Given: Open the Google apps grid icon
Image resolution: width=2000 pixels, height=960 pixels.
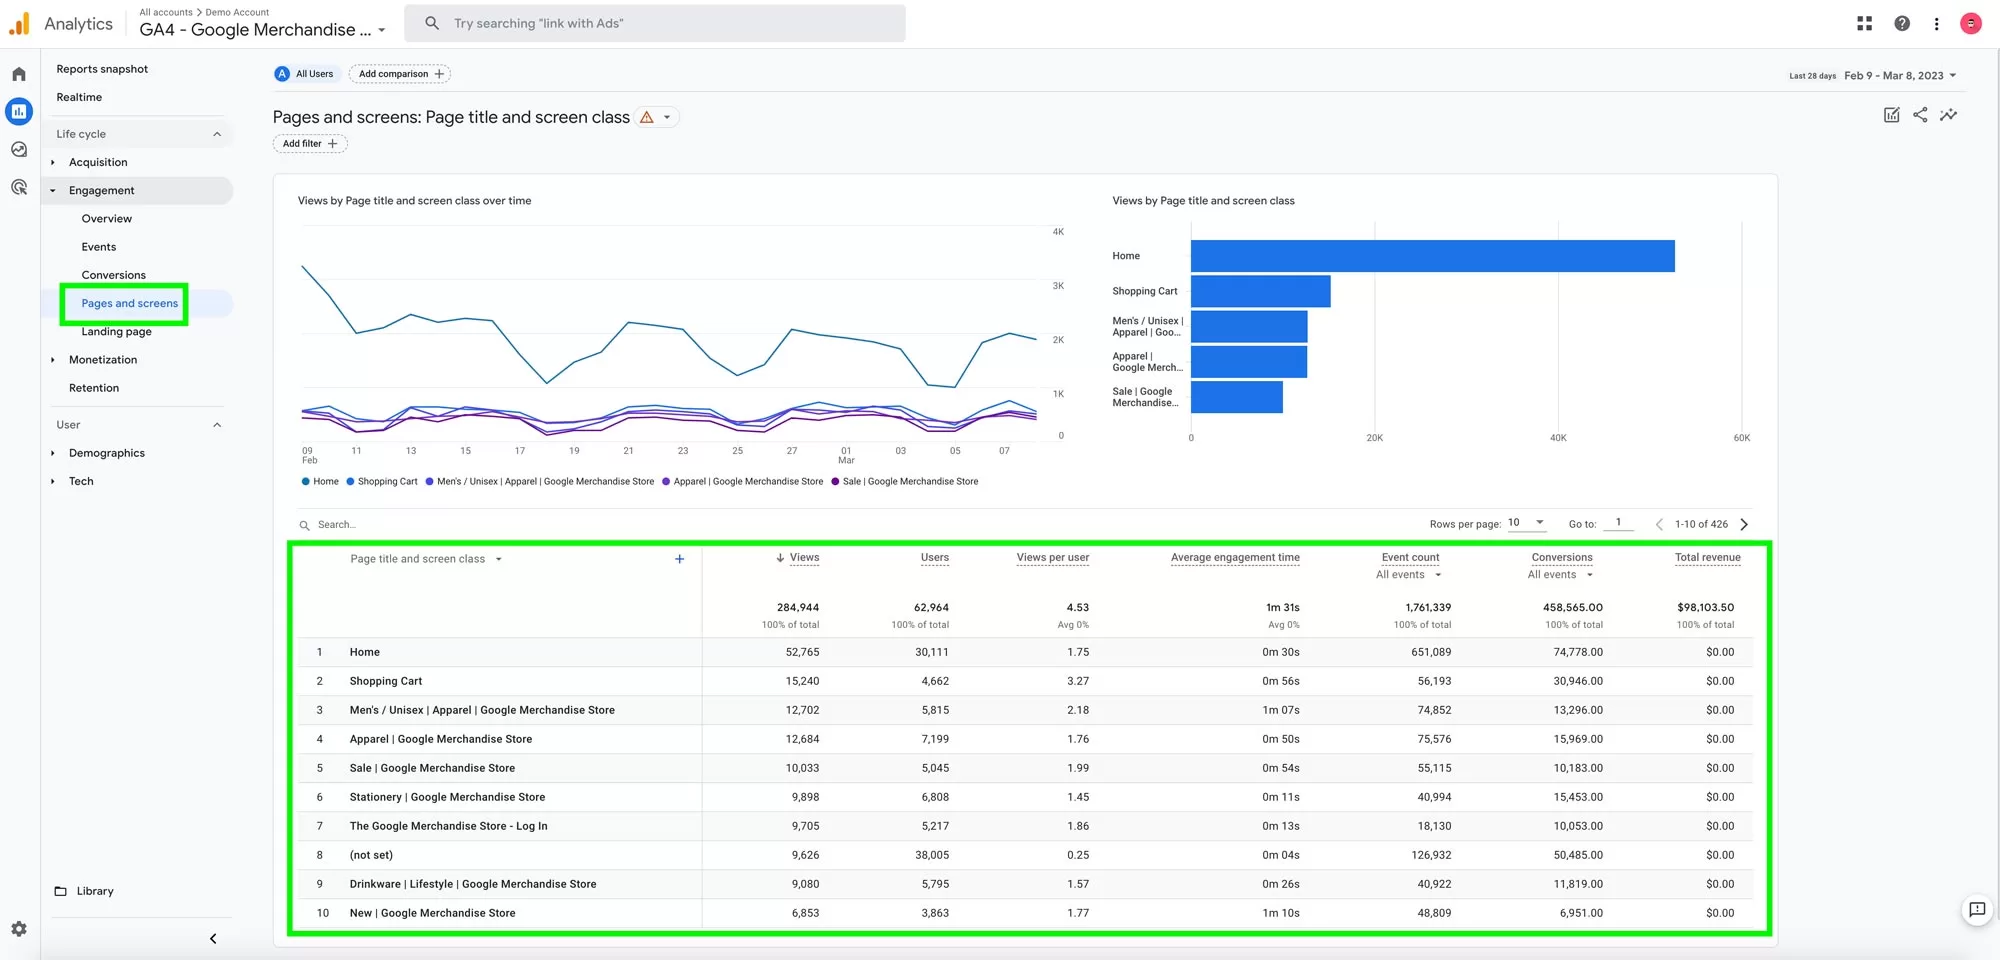Looking at the screenshot, I should [1864, 23].
